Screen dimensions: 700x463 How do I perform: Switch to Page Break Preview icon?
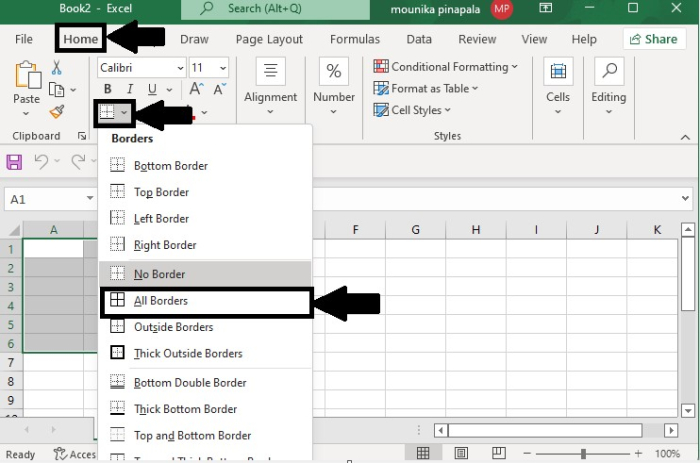click(499, 453)
